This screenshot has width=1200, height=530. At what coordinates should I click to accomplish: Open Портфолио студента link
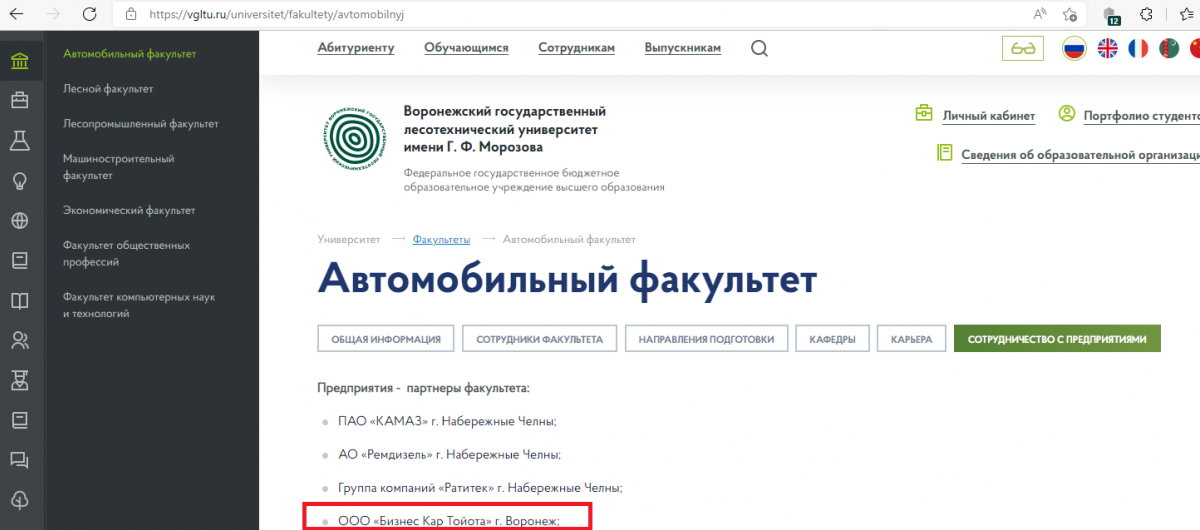coord(1141,116)
